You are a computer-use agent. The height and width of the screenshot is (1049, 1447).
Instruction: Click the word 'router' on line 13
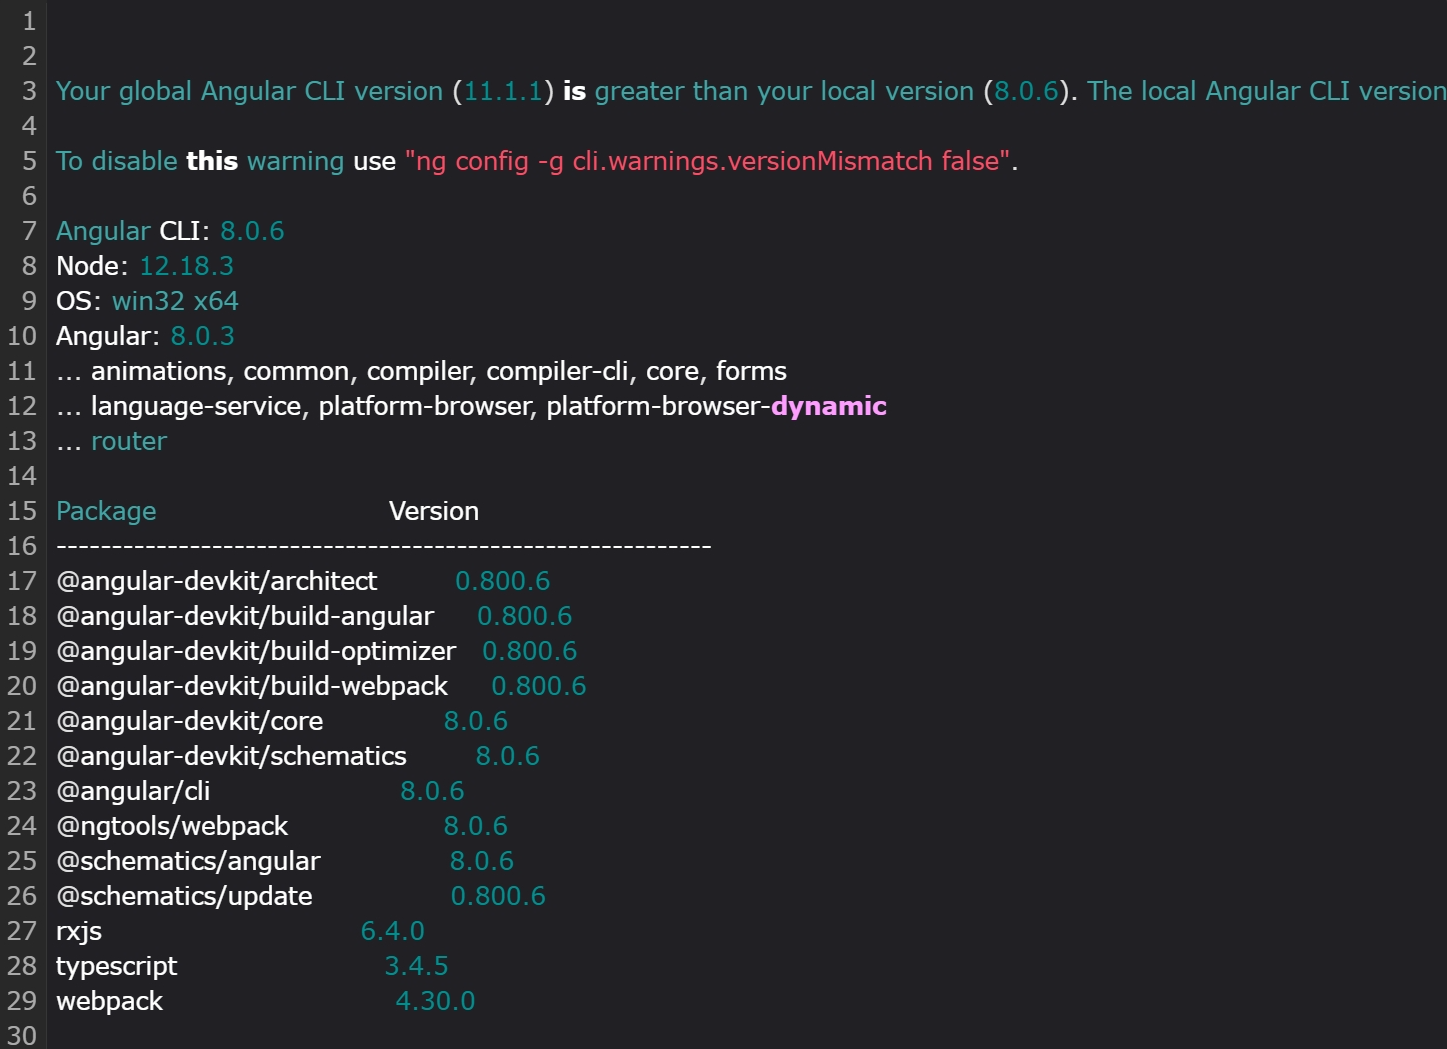pyautogui.click(x=129, y=441)
